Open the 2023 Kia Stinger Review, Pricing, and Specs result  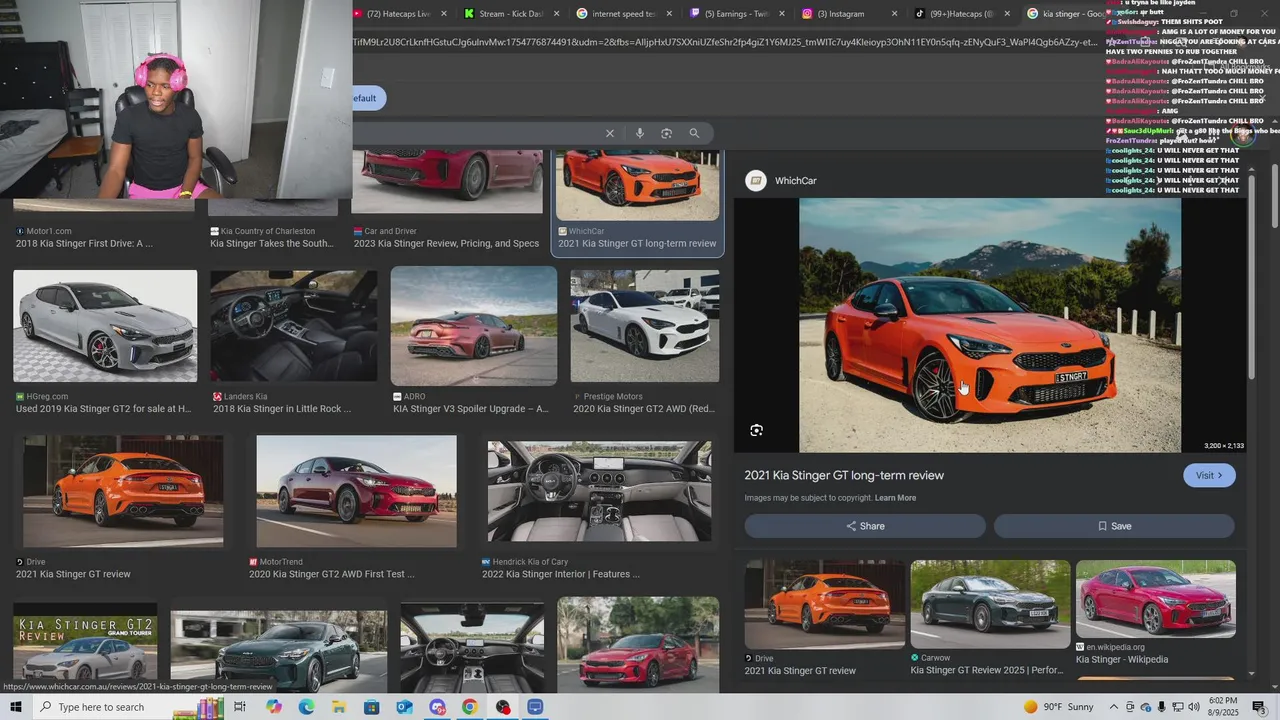[446, 243]
